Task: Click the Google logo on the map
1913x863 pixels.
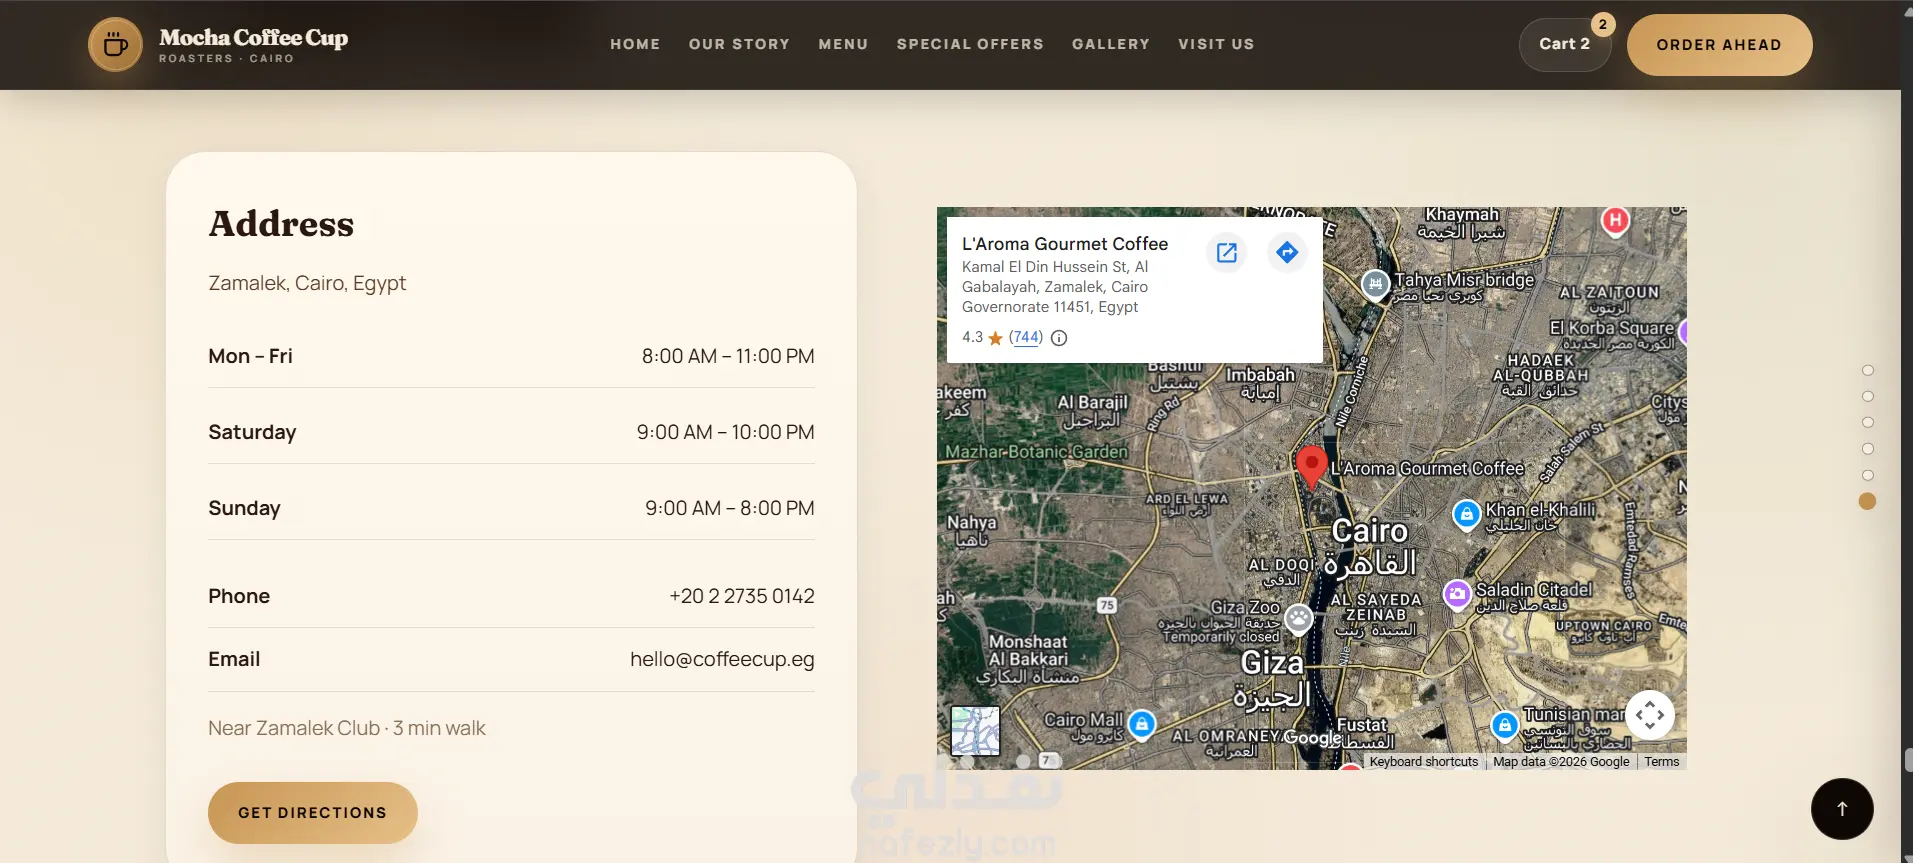Action: coord(1312,738)
